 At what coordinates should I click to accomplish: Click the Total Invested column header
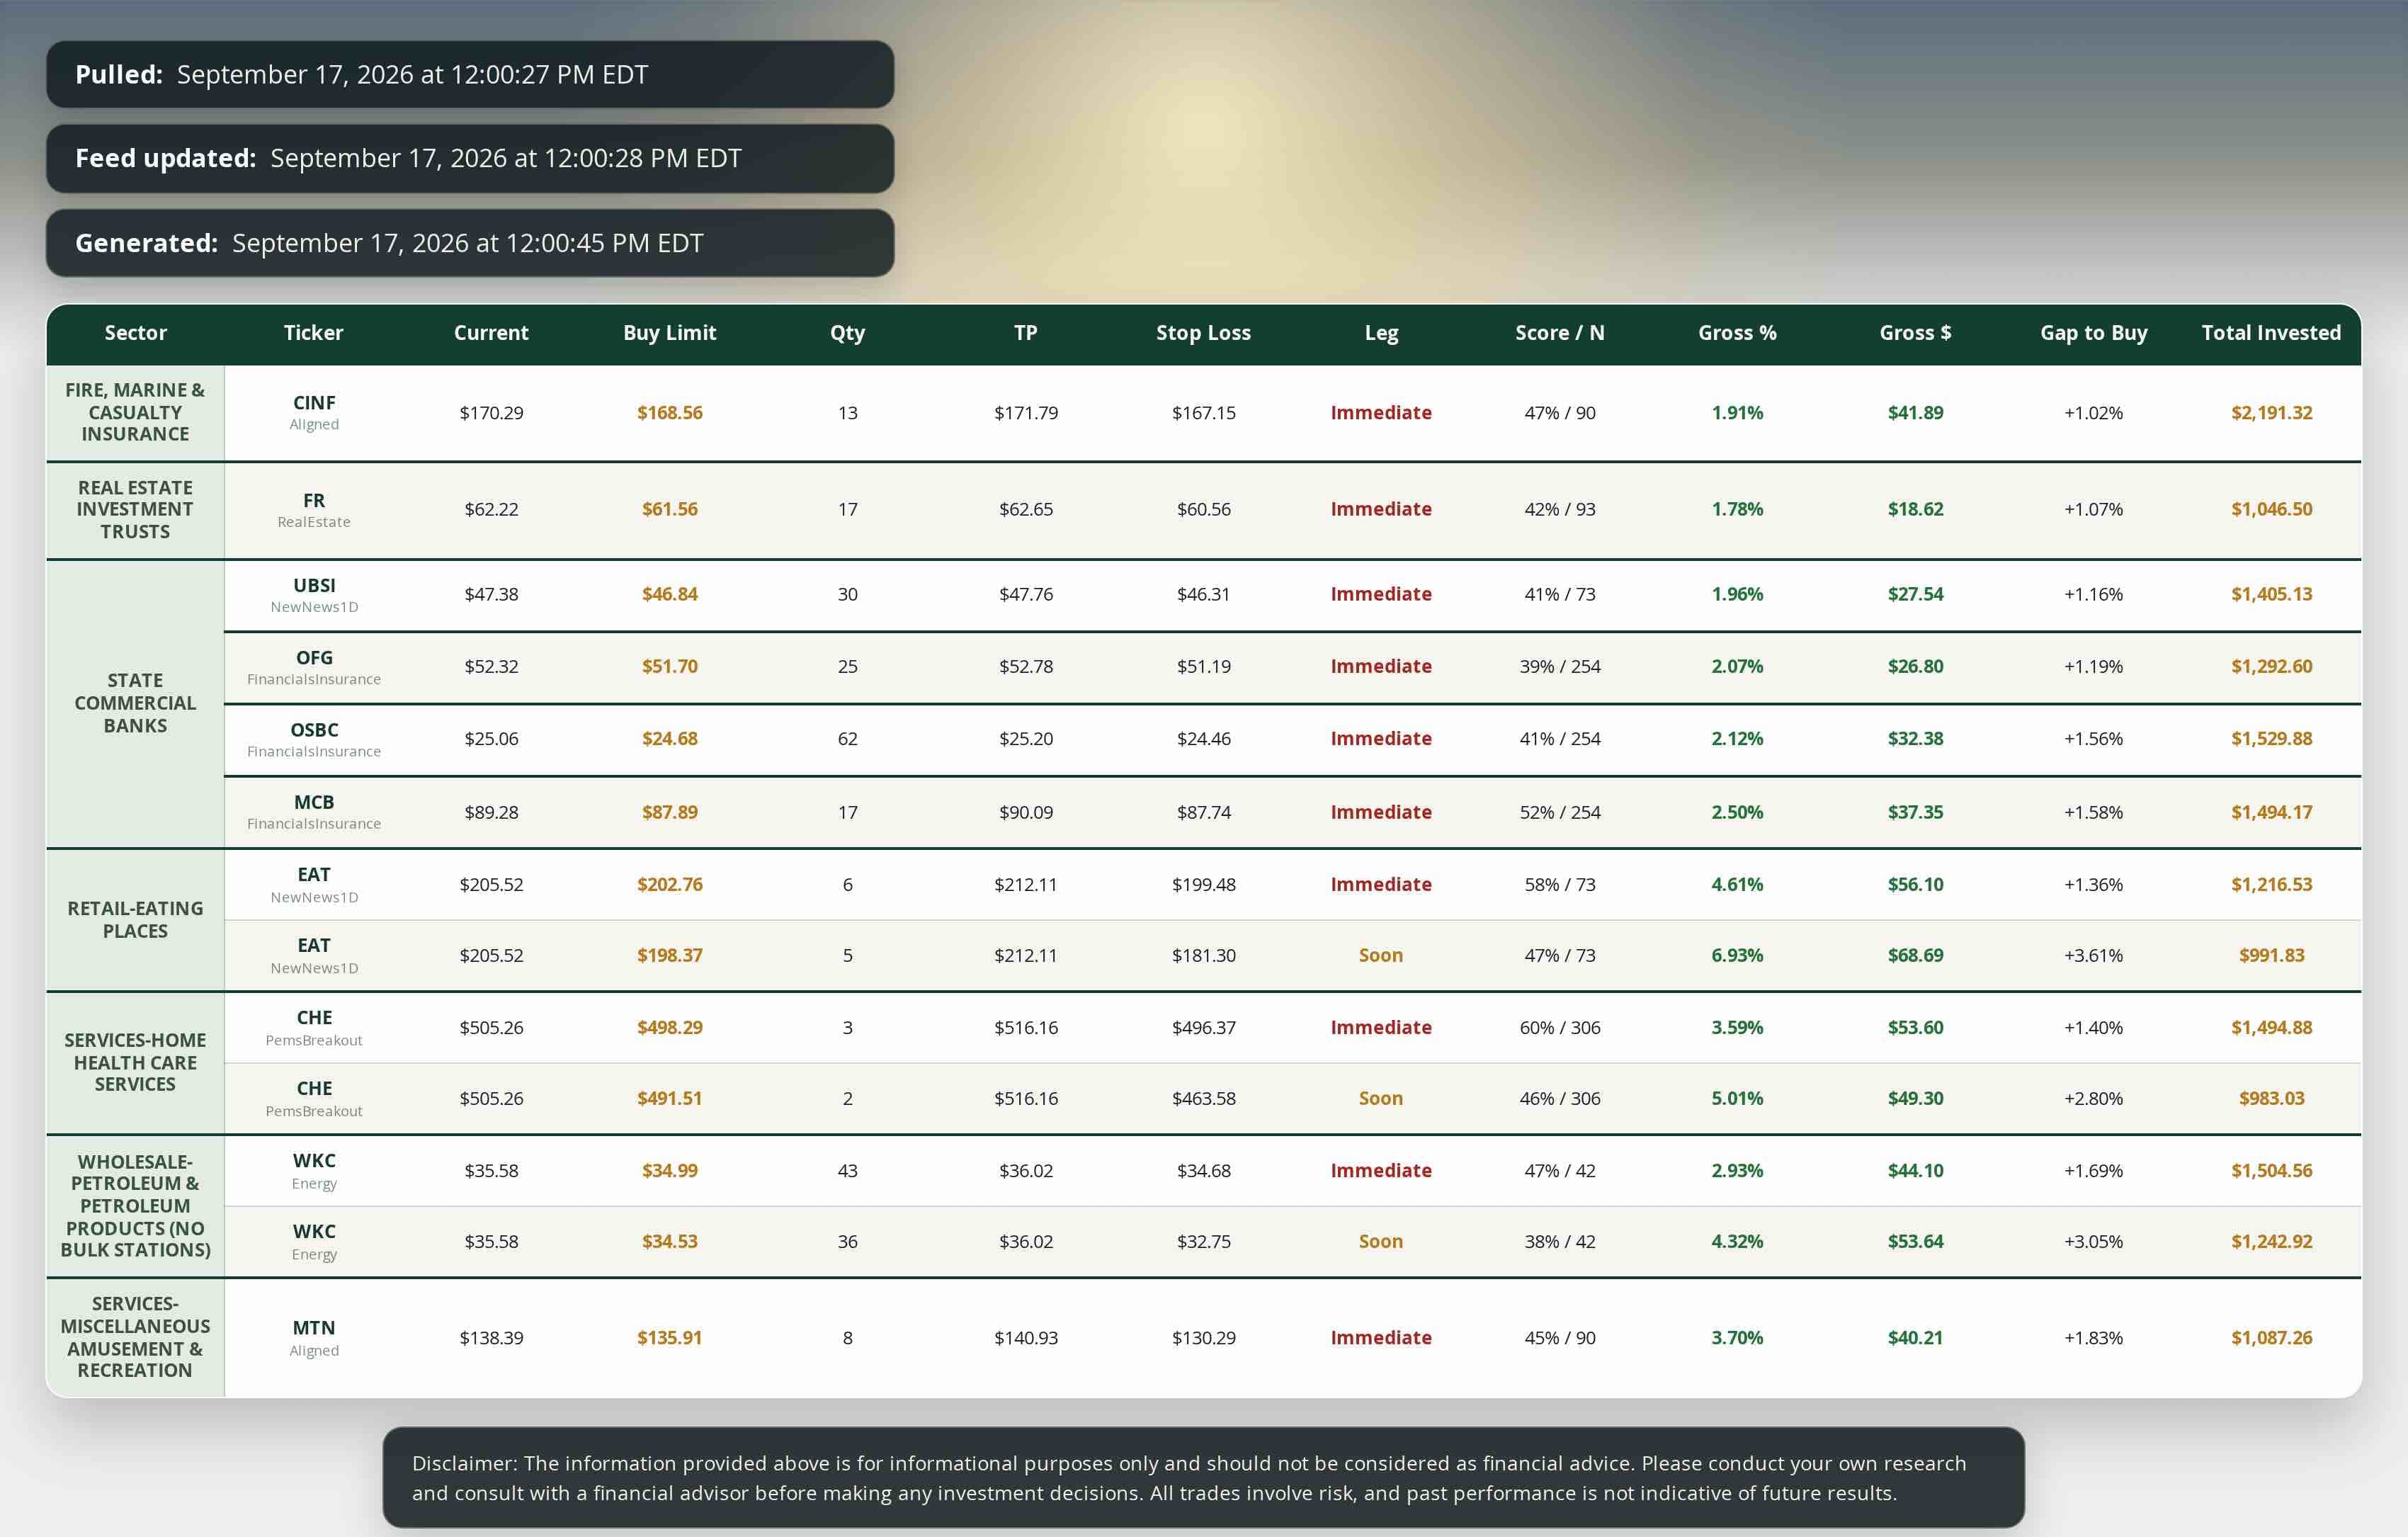2271,333
